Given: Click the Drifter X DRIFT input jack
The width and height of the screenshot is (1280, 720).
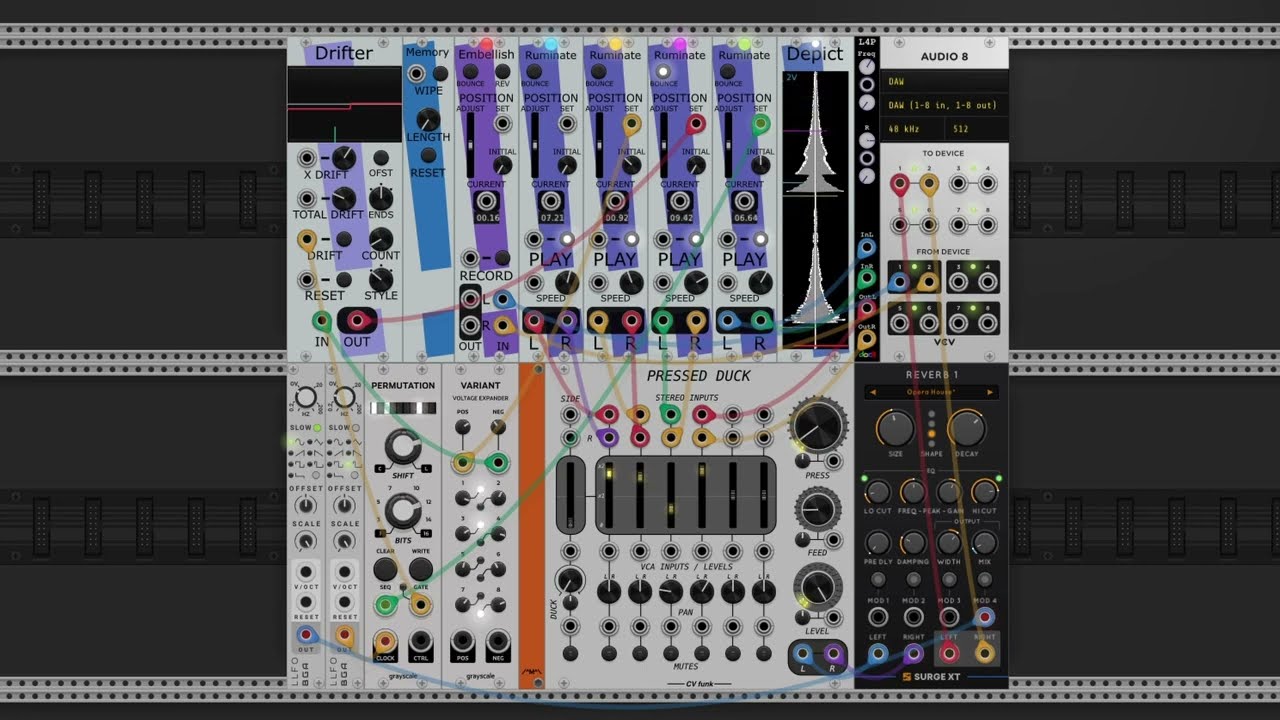Looking at the screenshot, I should click(308, 159).
